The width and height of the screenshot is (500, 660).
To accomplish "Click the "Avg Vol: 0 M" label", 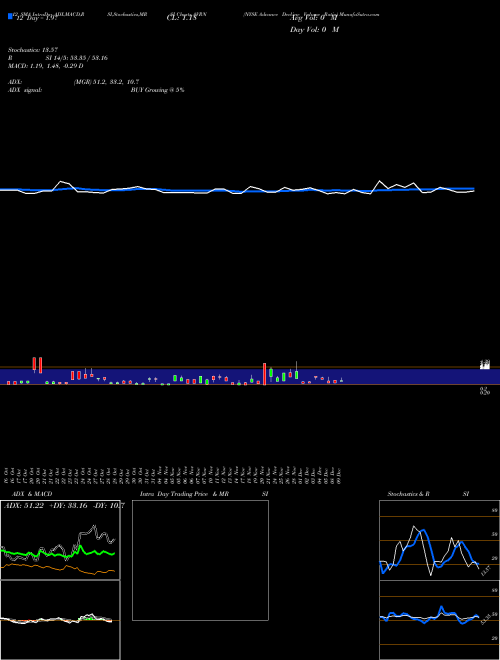I will (314, 19).
